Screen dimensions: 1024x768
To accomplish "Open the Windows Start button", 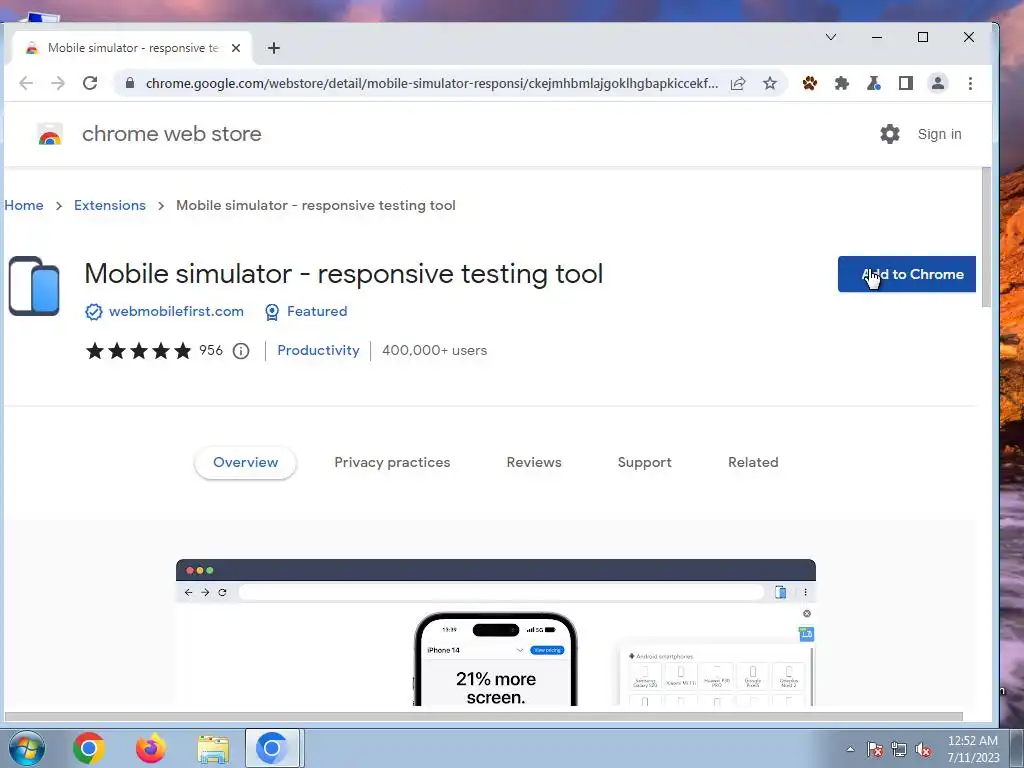I will point(26,748).
